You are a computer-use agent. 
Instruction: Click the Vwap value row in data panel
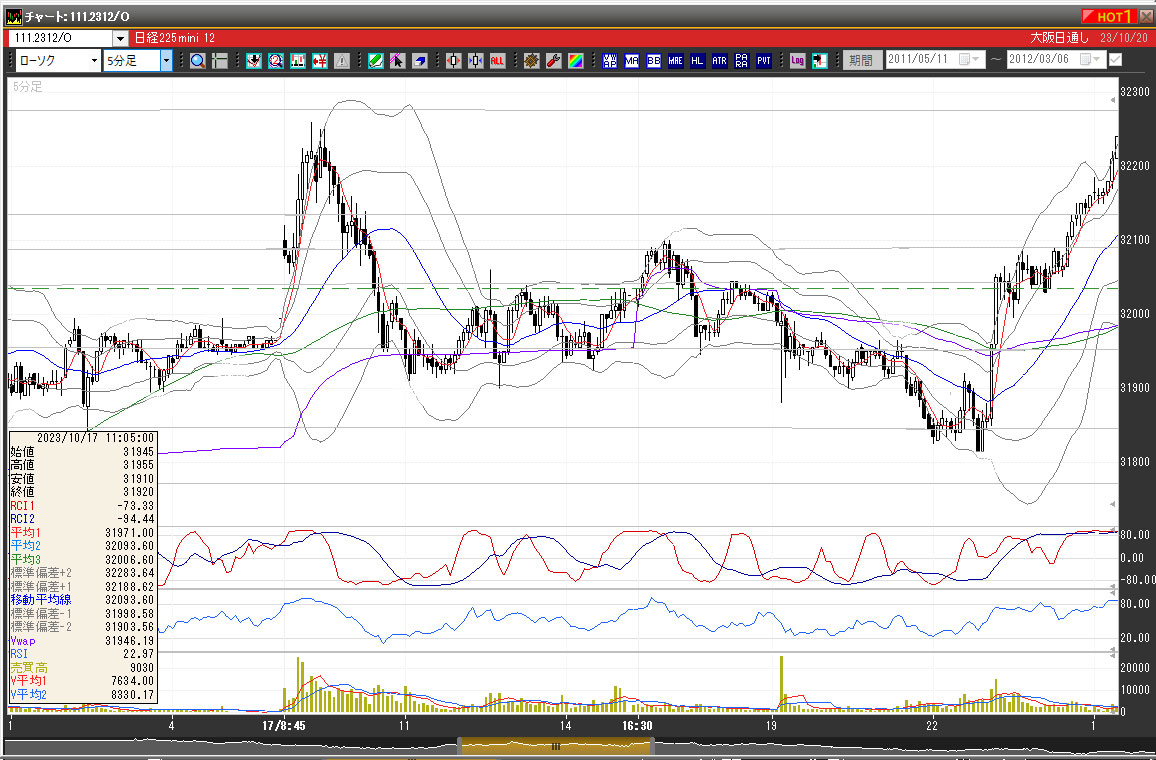click(x=83, y=641)
